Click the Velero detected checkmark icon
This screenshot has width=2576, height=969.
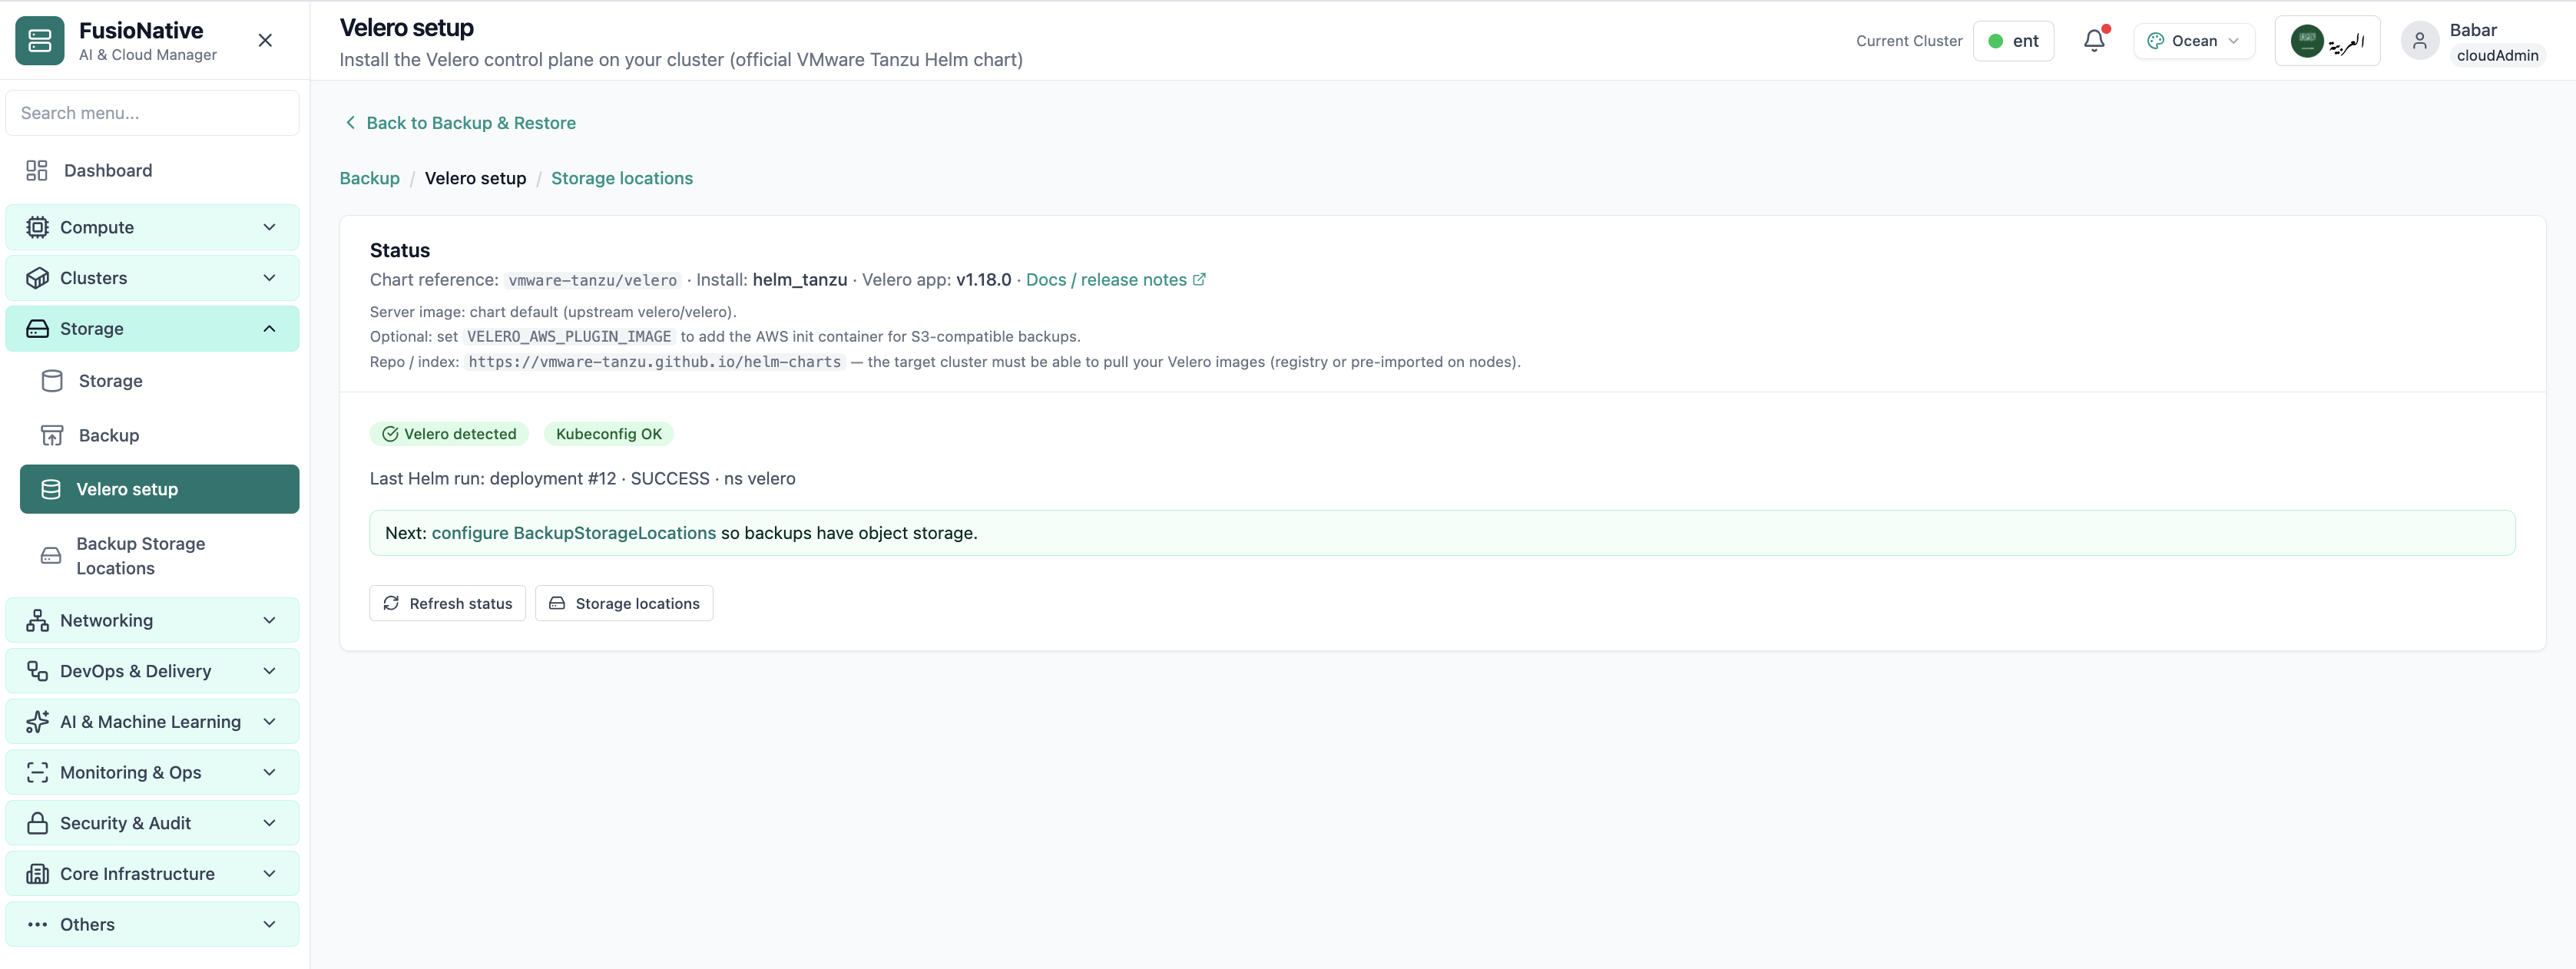pyautogui.click(x=390, y=434)
